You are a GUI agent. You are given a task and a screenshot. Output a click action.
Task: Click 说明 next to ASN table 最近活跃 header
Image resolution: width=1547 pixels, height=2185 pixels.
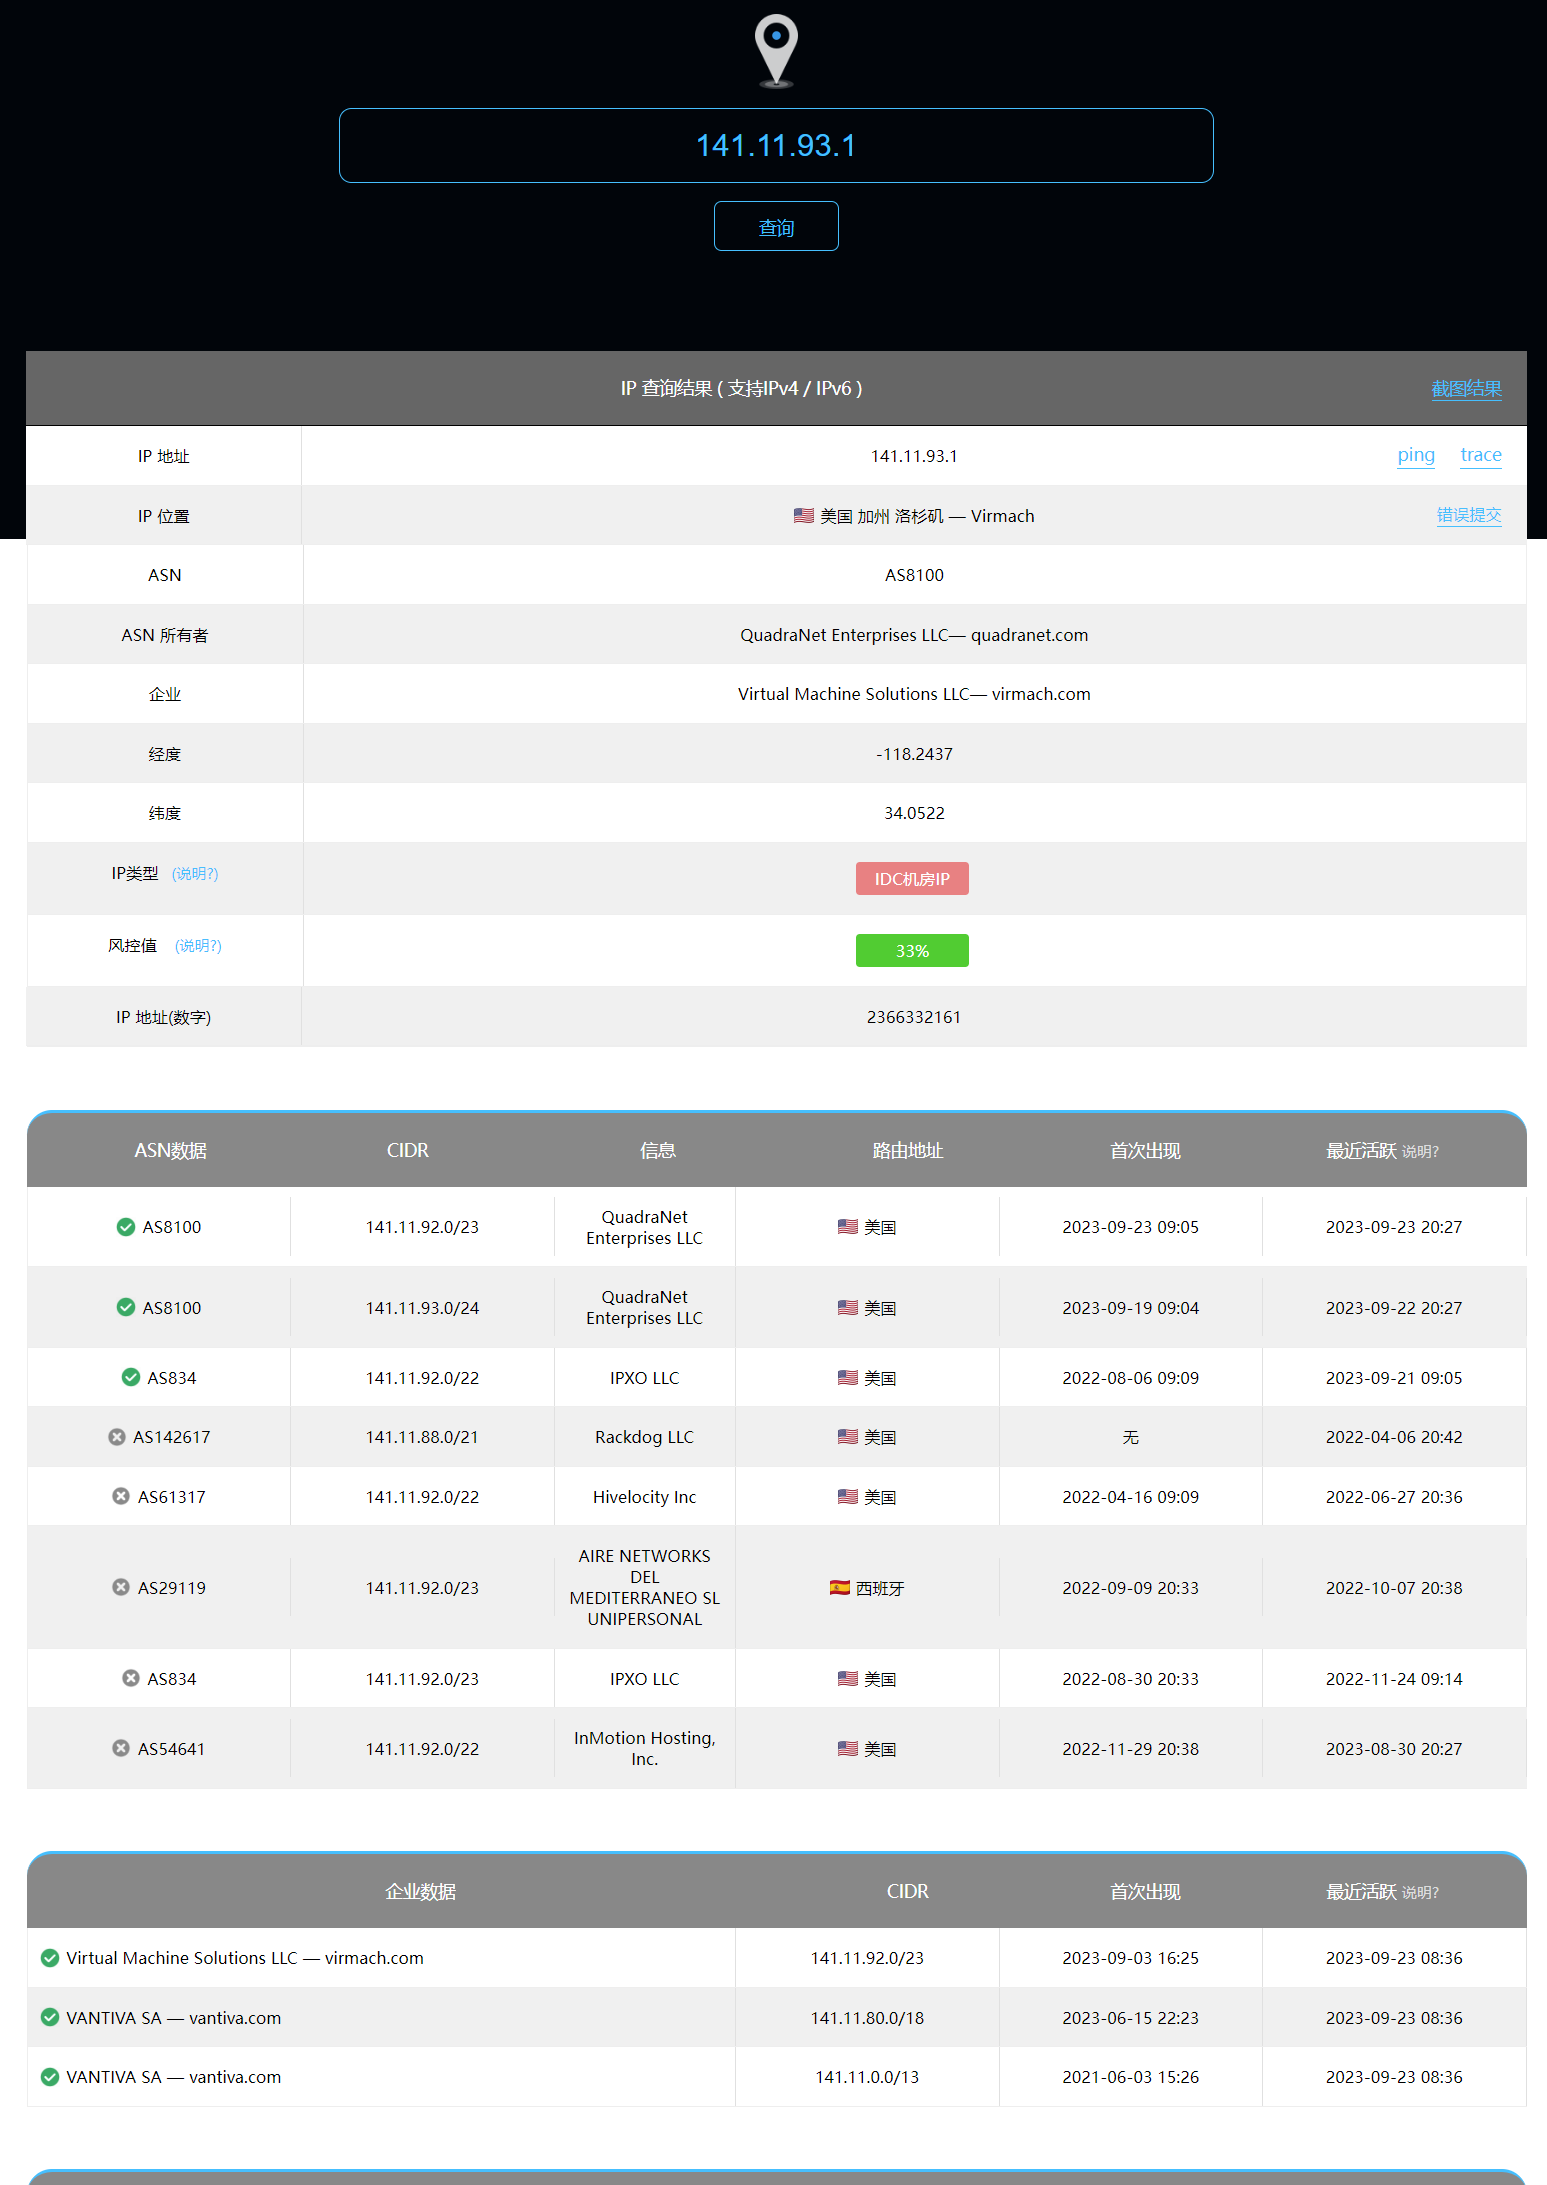(x=1419, y=1152)
